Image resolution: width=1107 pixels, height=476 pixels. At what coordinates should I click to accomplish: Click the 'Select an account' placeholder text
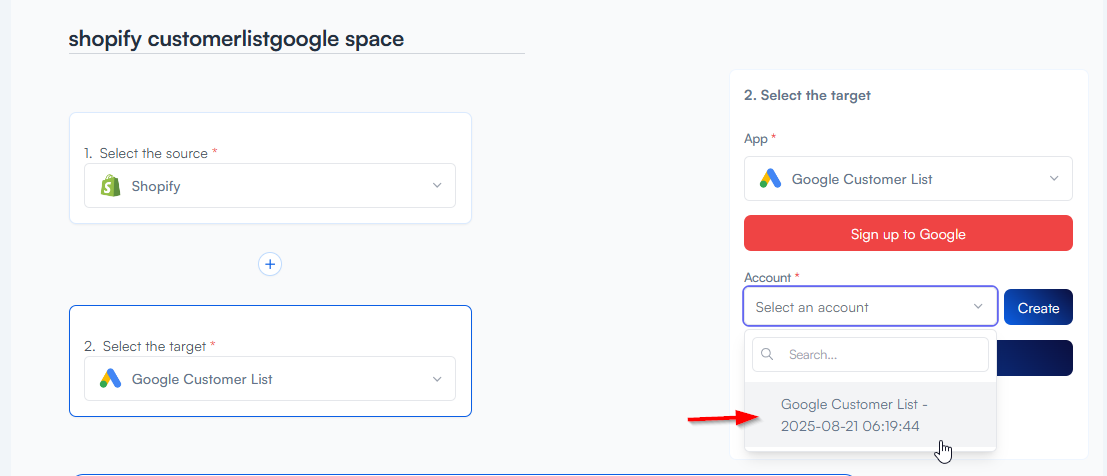coord(812,307)
